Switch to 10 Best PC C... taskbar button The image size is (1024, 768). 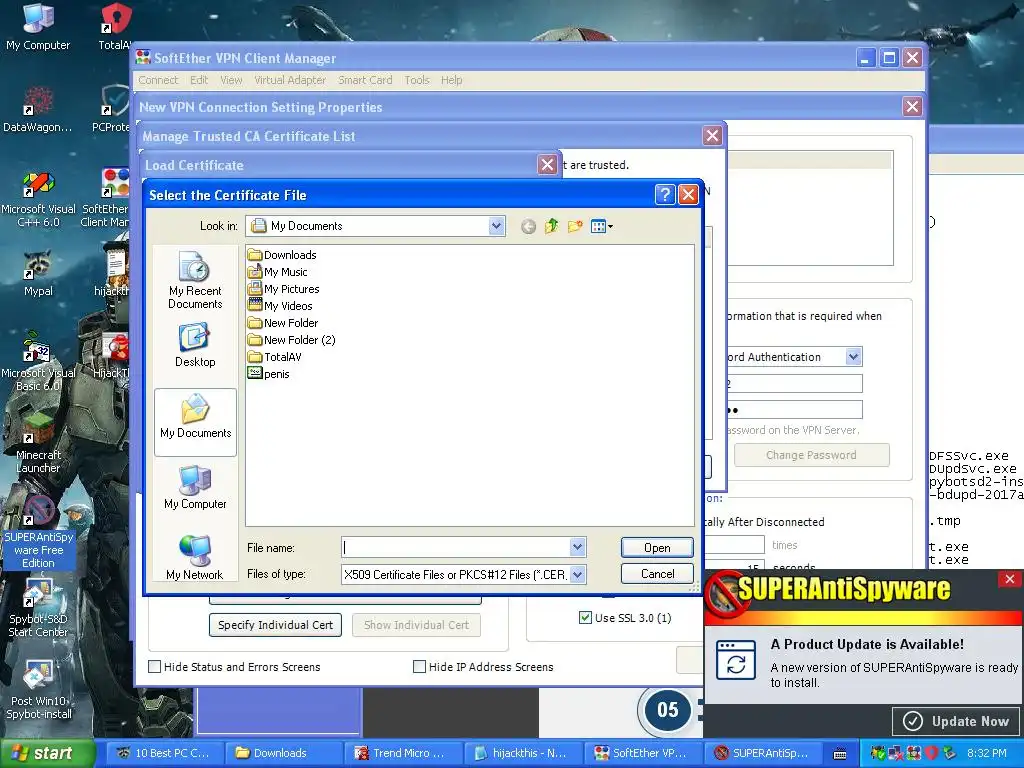[165, 753]
